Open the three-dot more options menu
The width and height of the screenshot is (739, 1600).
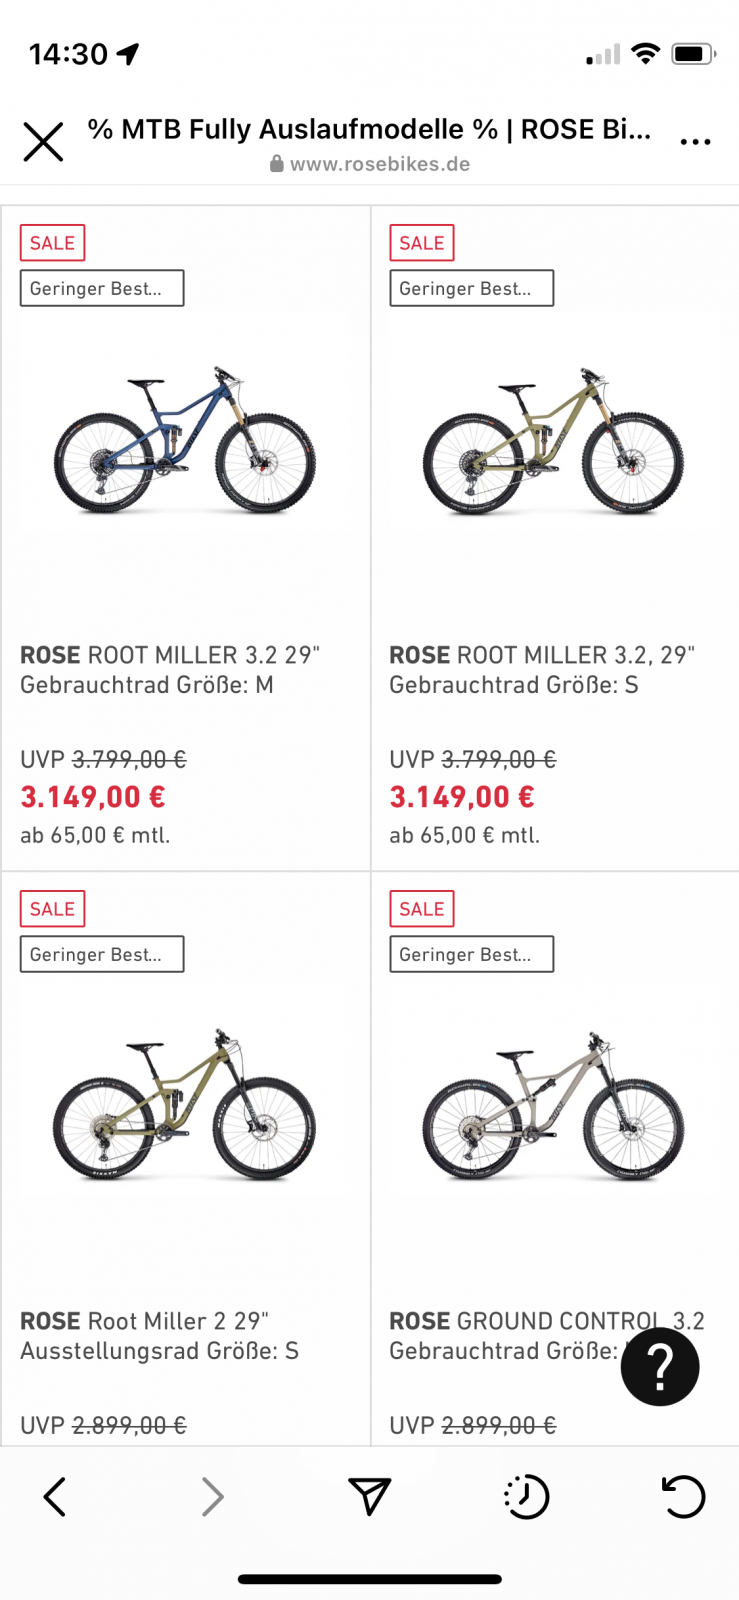pos(695,142)
